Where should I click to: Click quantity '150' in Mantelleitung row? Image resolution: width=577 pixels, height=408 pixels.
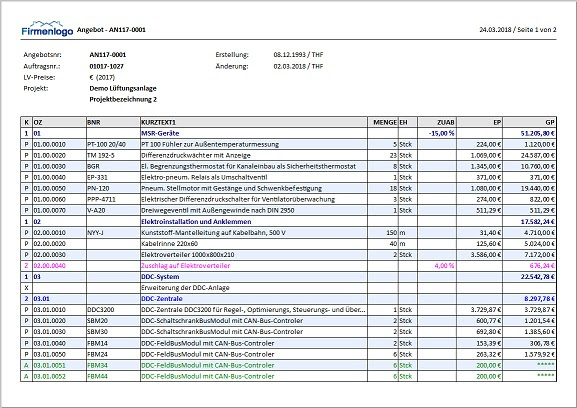point(391,233)
